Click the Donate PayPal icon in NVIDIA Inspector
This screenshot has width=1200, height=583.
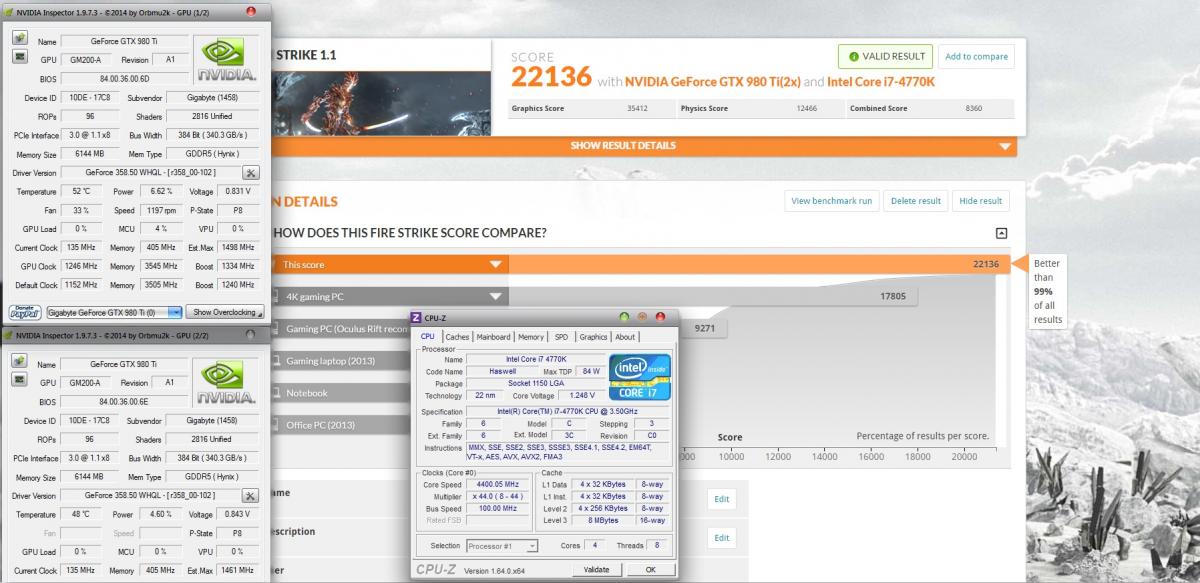25,312
